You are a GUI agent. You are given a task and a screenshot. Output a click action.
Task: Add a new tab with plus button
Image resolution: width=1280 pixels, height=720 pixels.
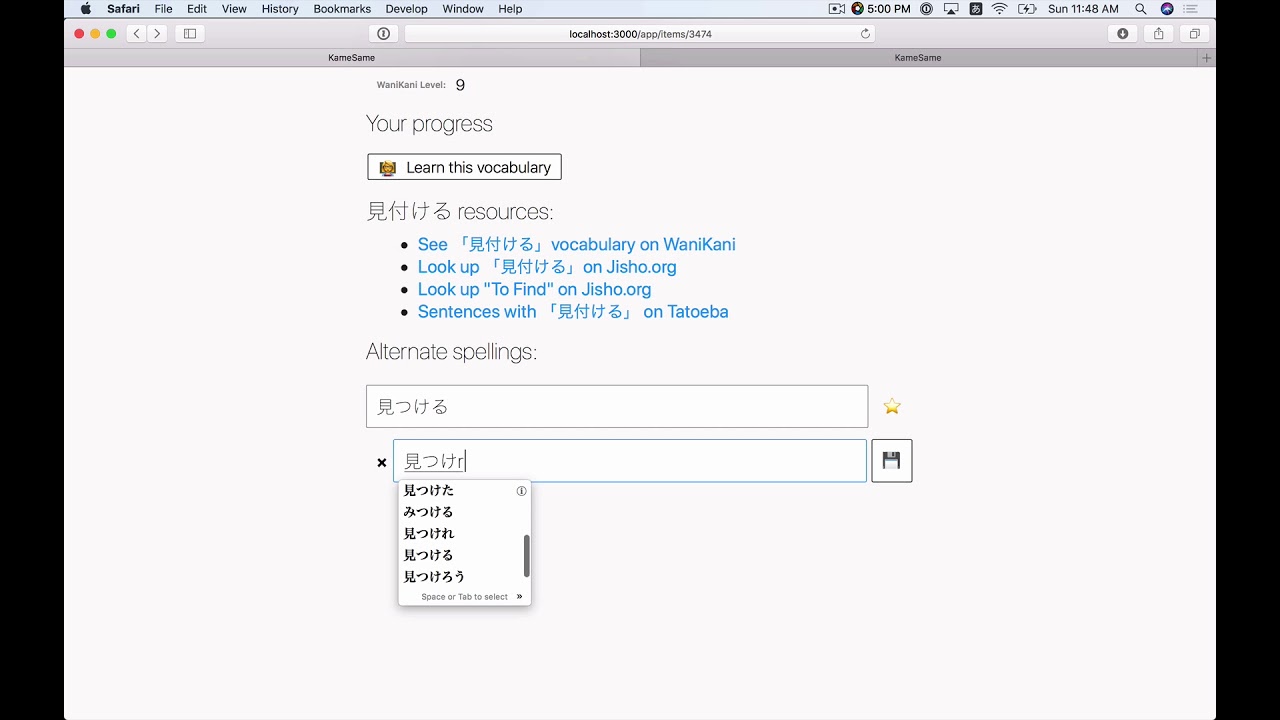point(1206,58)
